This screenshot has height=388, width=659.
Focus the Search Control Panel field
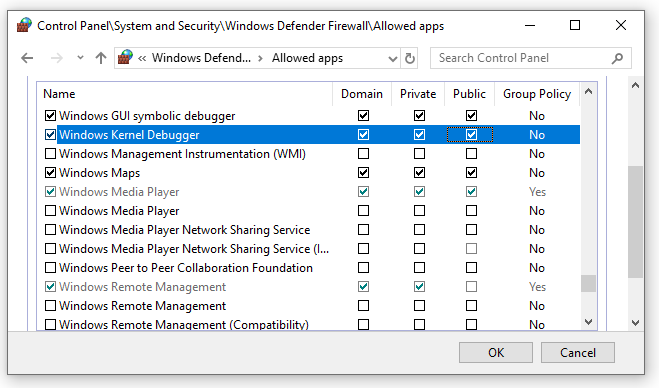[530, 58]
